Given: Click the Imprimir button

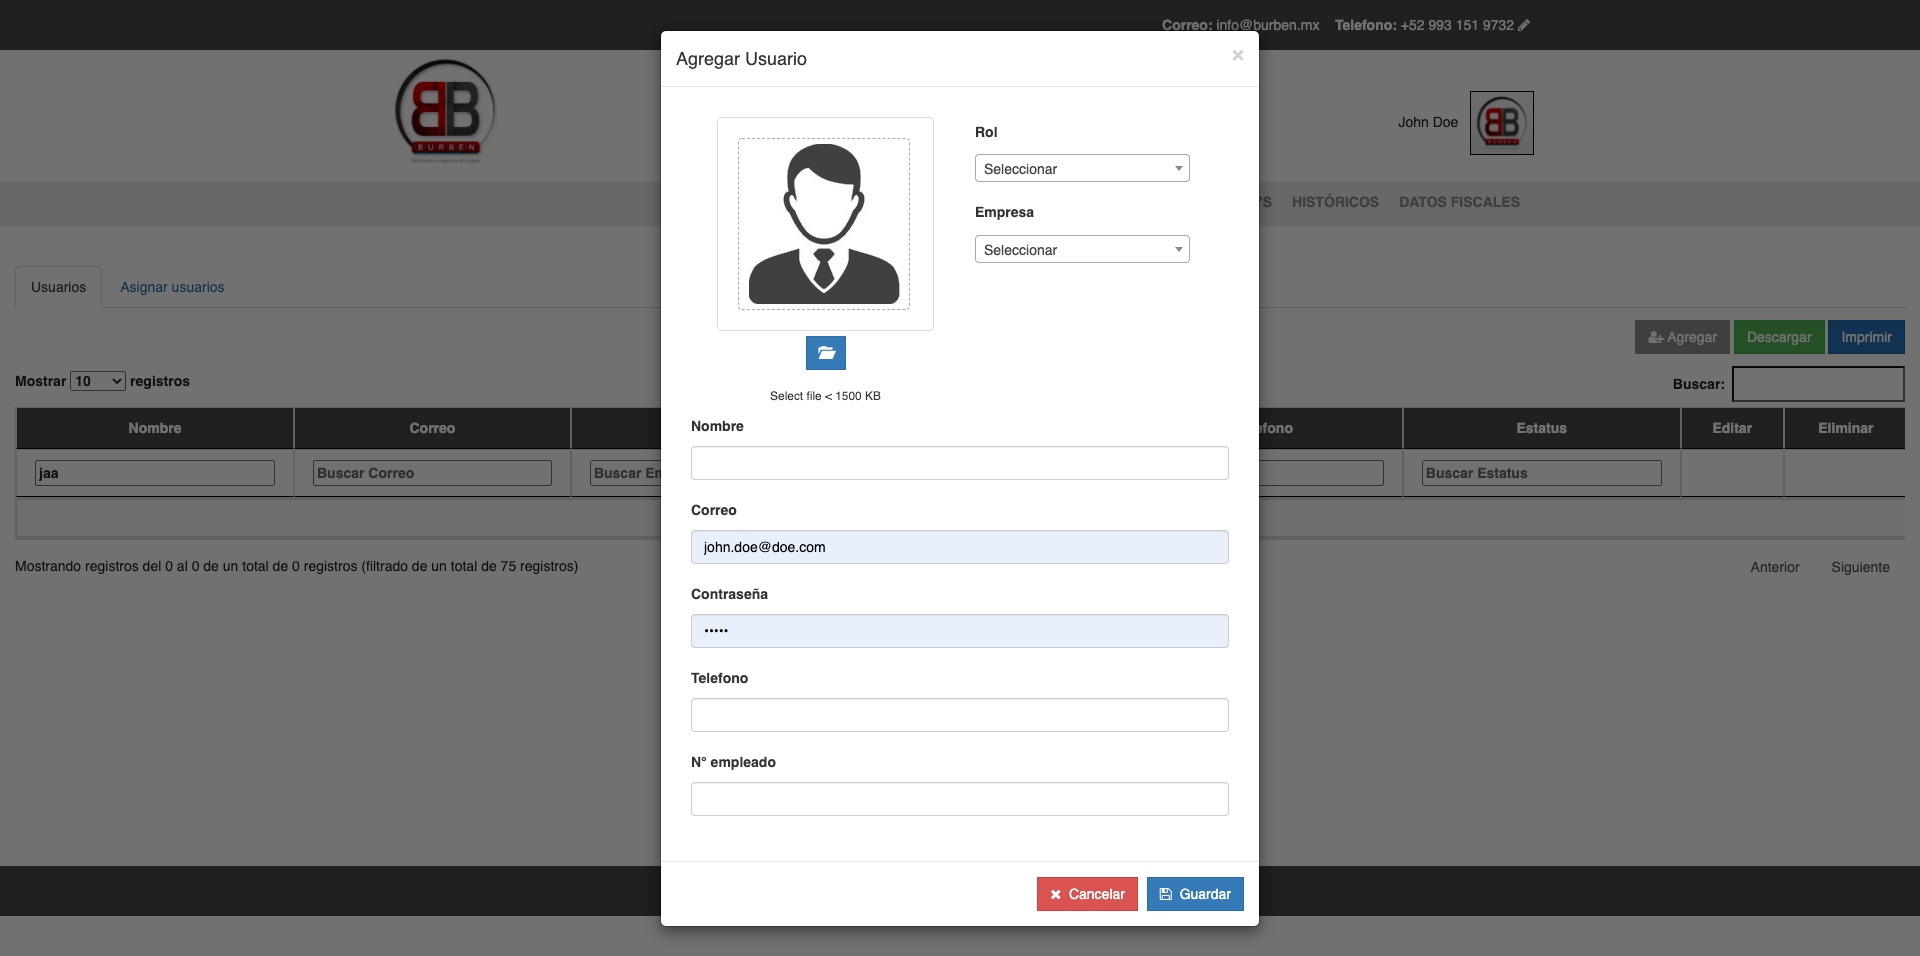Looking at the screenshot, I should click(1865, 337).
